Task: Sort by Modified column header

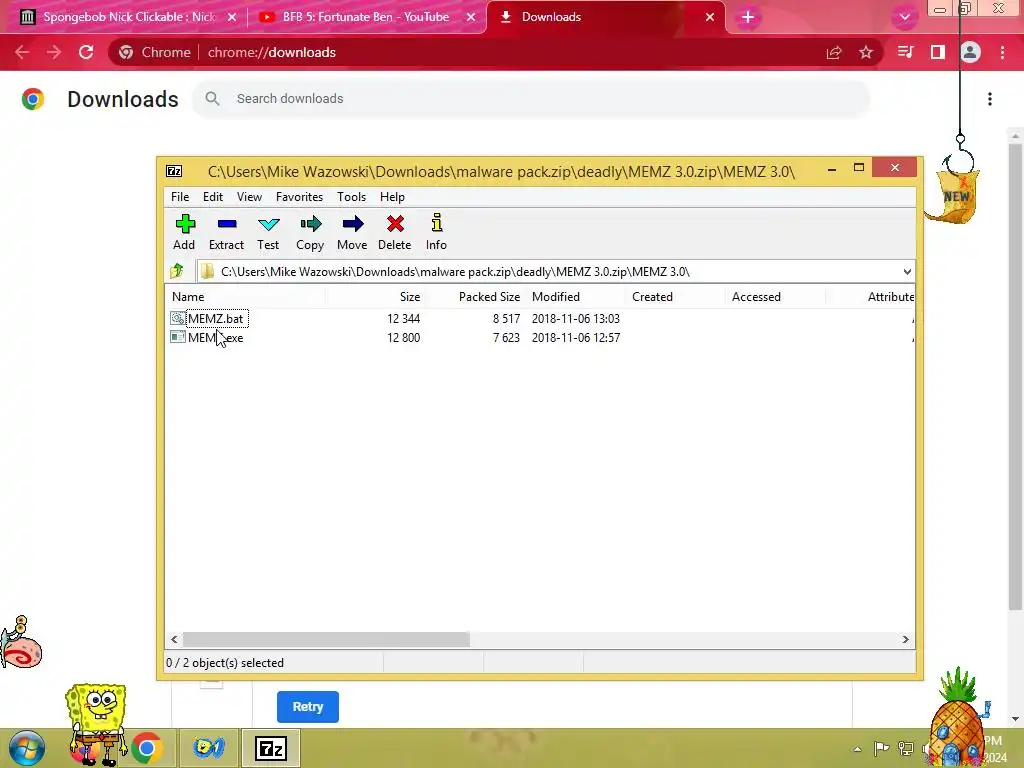Action: pyautogui.click(x=575, y=296)
